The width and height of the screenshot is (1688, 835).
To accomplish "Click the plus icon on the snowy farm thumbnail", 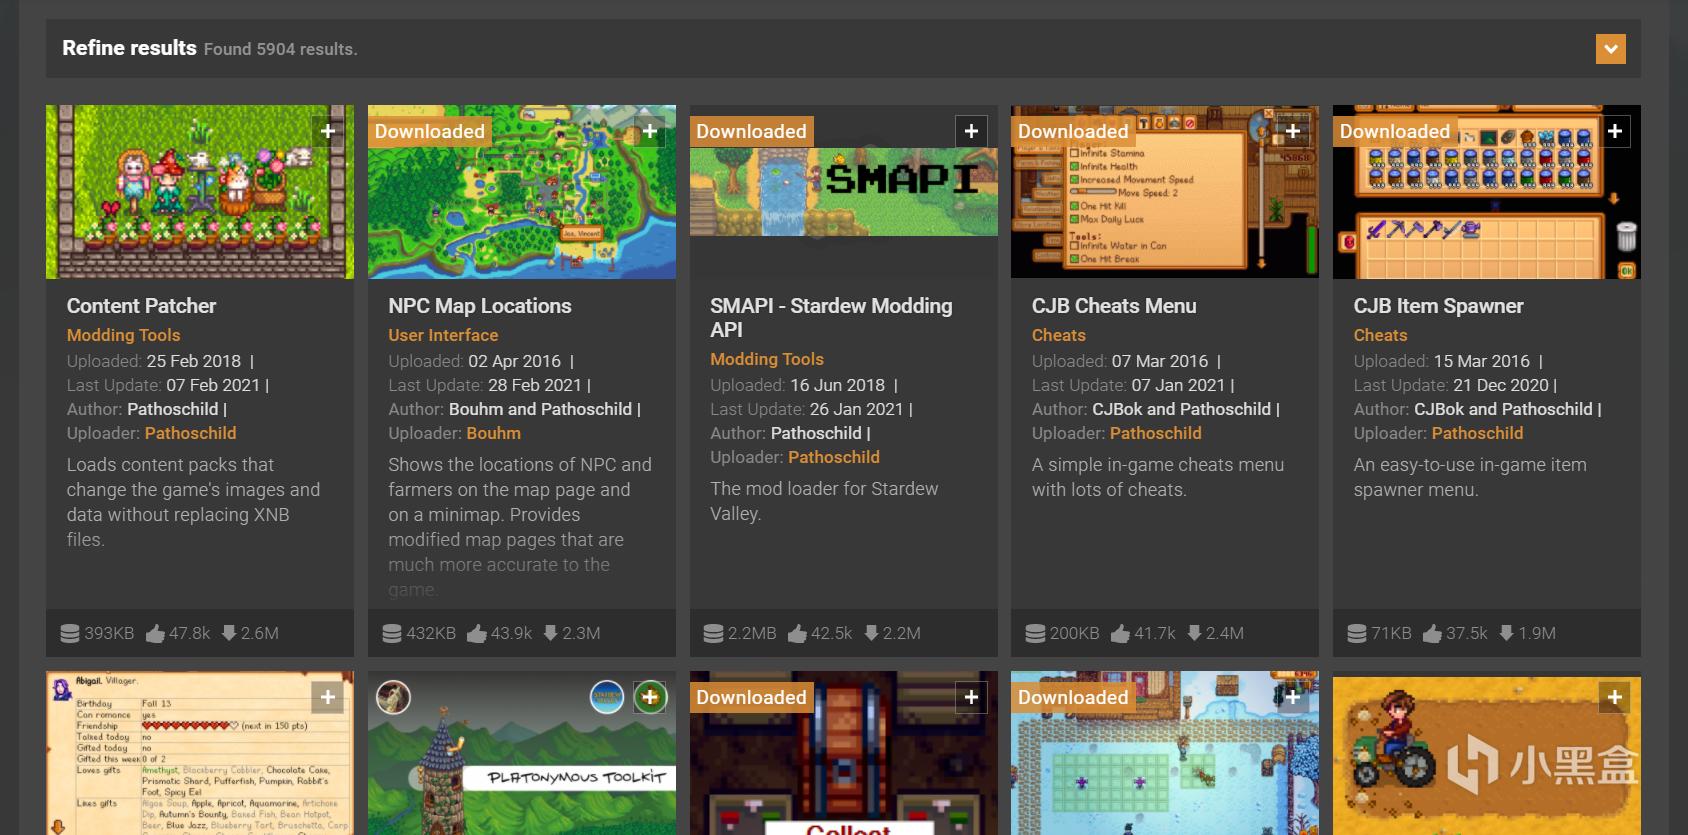I will point(1293,697).
